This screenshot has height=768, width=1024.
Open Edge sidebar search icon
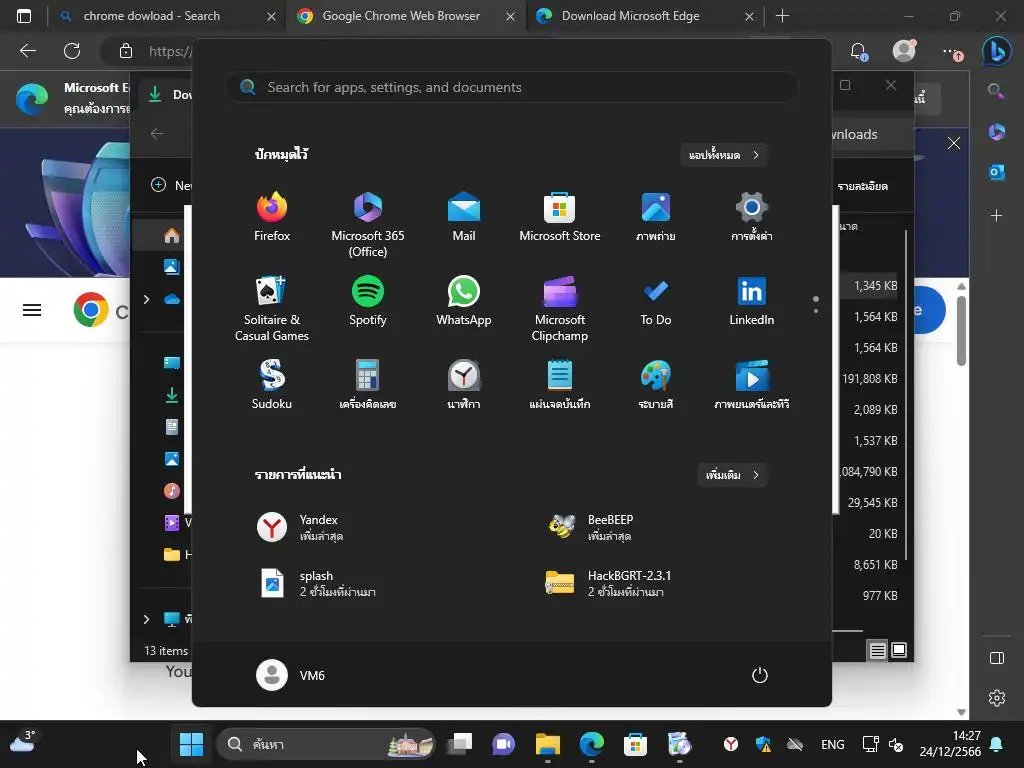(x=996, y=91)
